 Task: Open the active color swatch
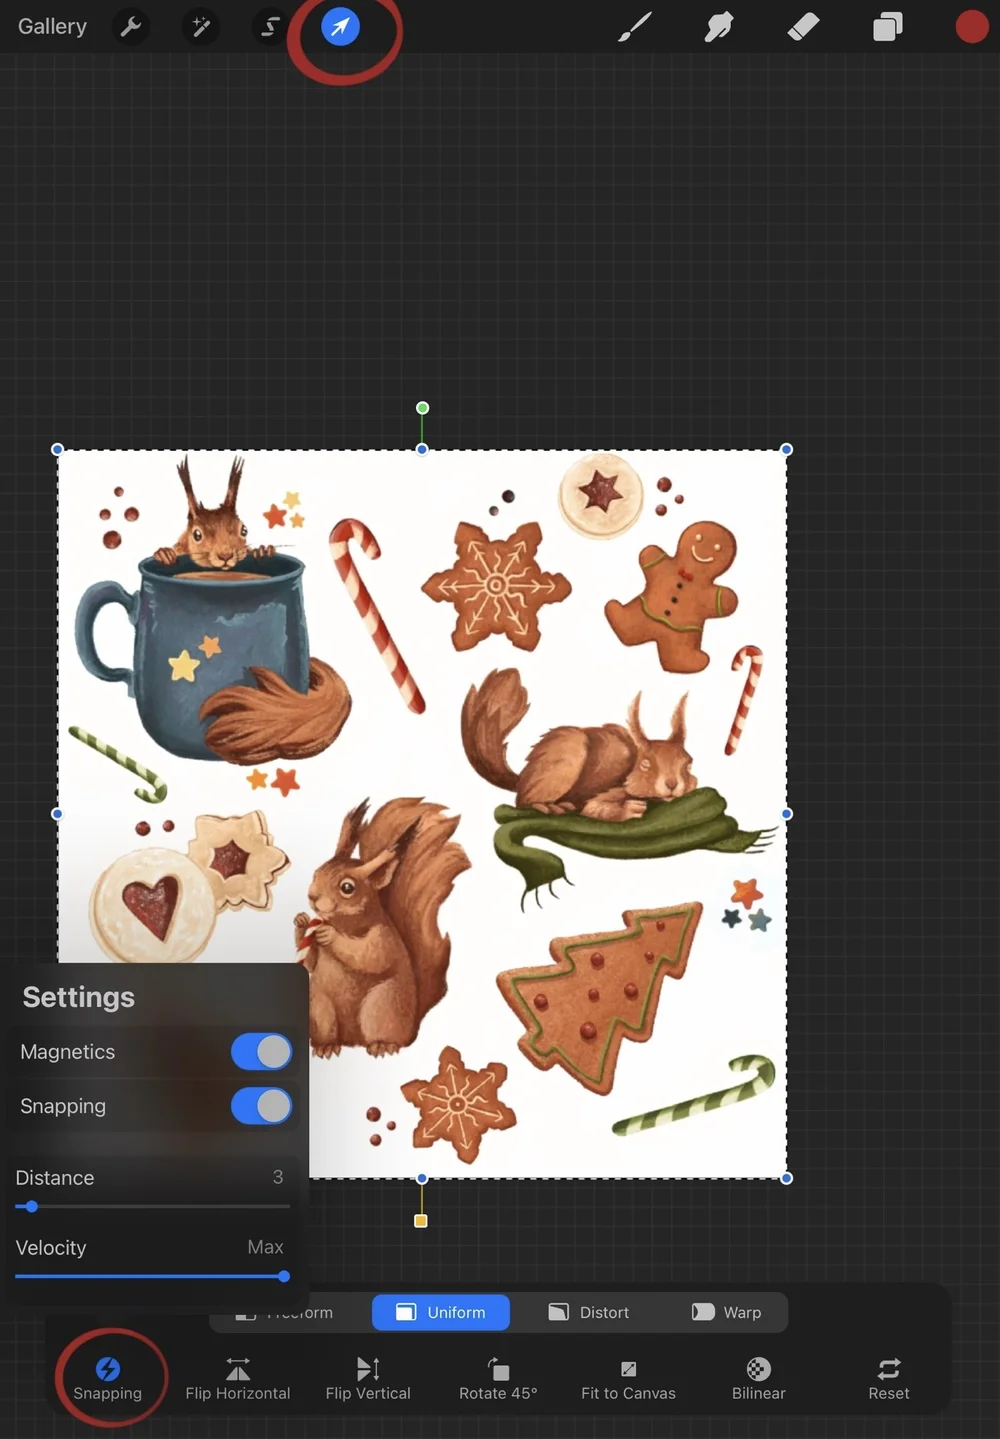[x=971, y=27]
